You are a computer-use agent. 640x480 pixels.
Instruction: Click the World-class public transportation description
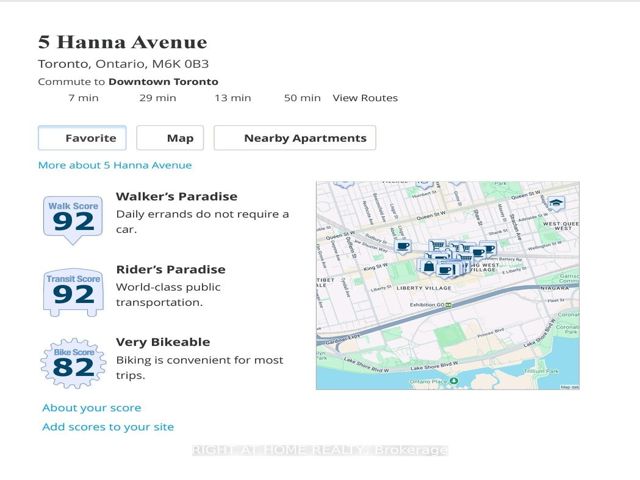[x=168, y=295]
